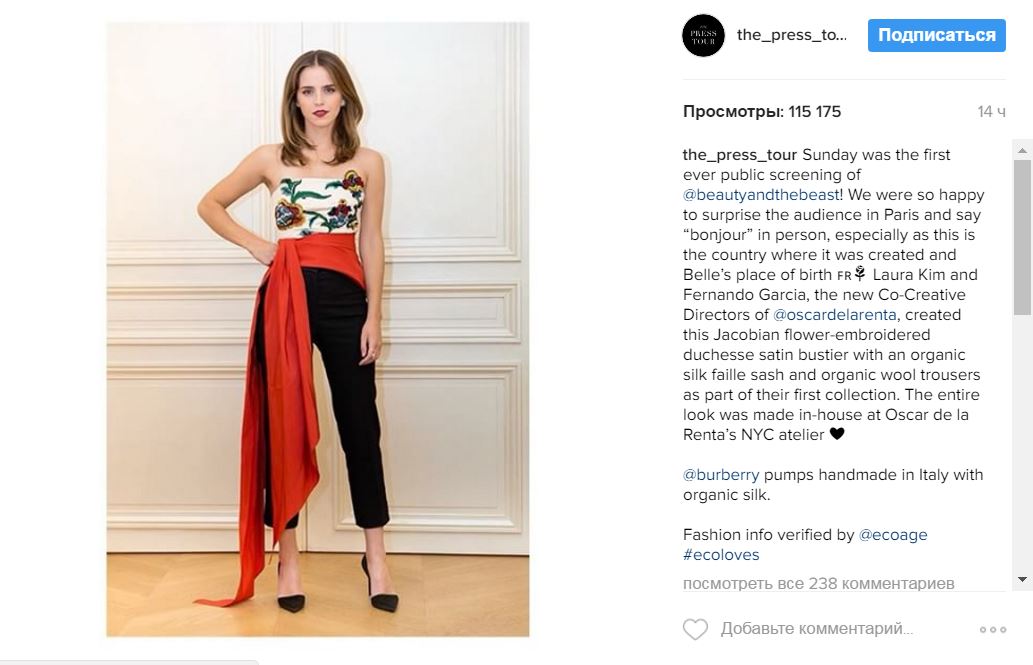
Task: Open the @oscardelarenta mention link
Action: [x=835, y=314]
